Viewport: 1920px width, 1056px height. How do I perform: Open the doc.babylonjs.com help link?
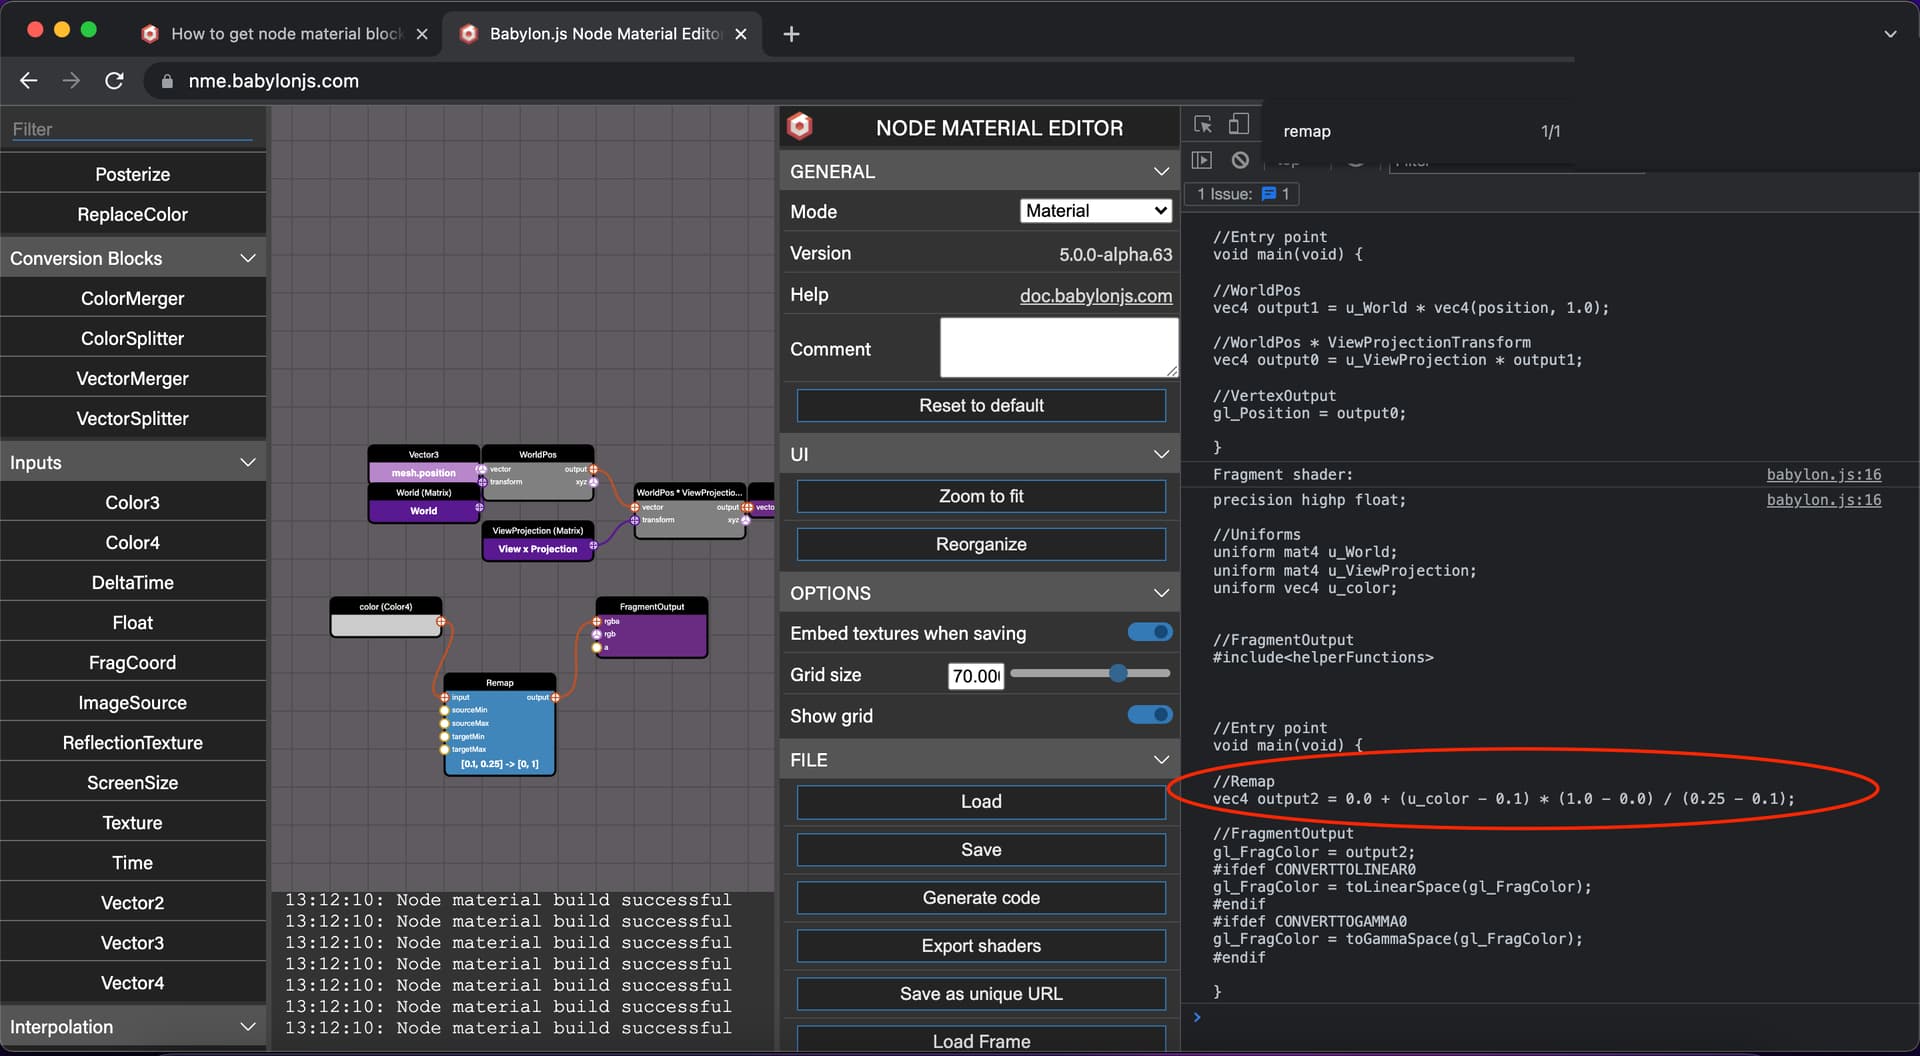1095,296
